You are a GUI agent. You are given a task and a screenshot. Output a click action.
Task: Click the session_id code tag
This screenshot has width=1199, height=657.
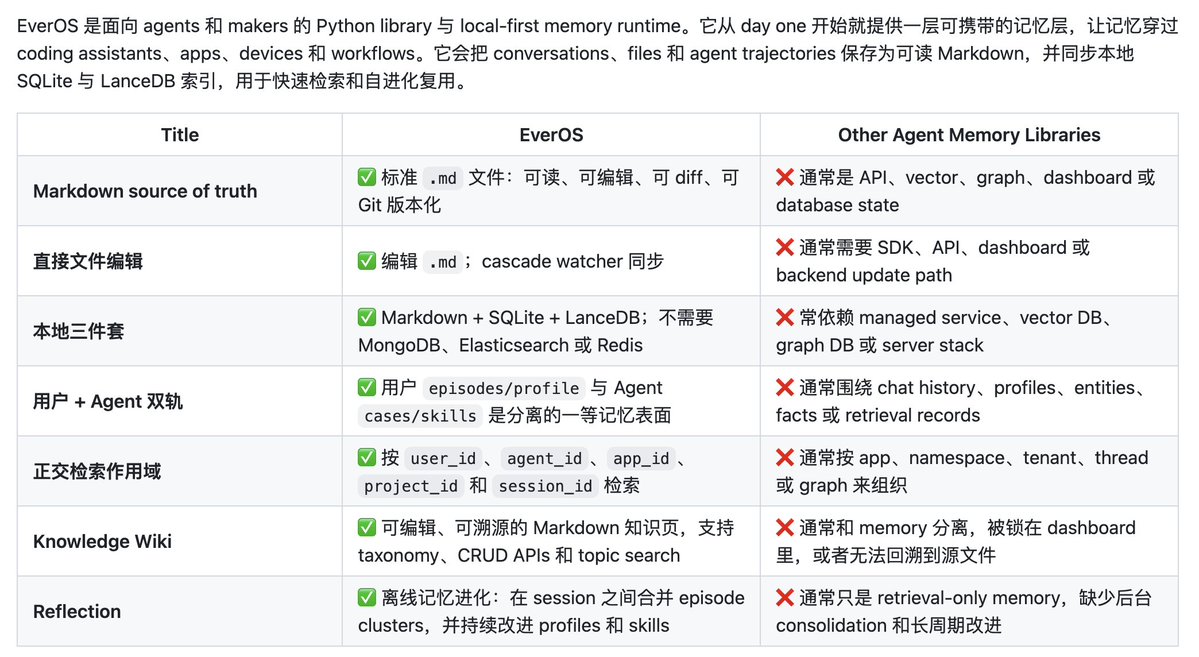[545, 486]
